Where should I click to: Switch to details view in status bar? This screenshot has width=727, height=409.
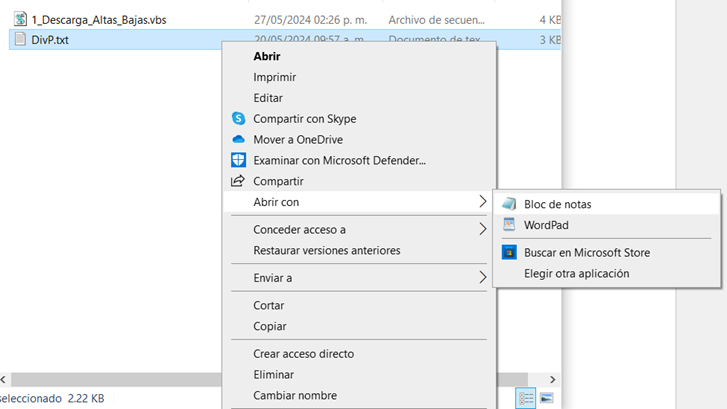pyautogui.click(x=526, y=398)
